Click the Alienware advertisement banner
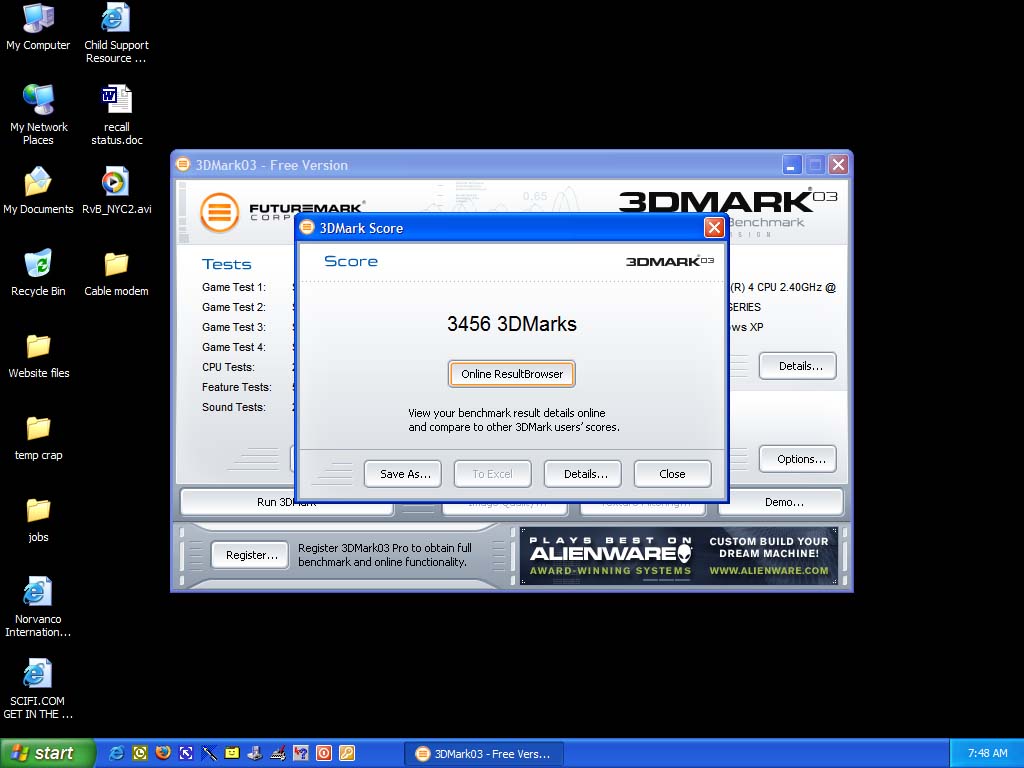Image resolution: width=1024 pixels, height=768 pixels. pyautogui.click(x=679, y=556)
